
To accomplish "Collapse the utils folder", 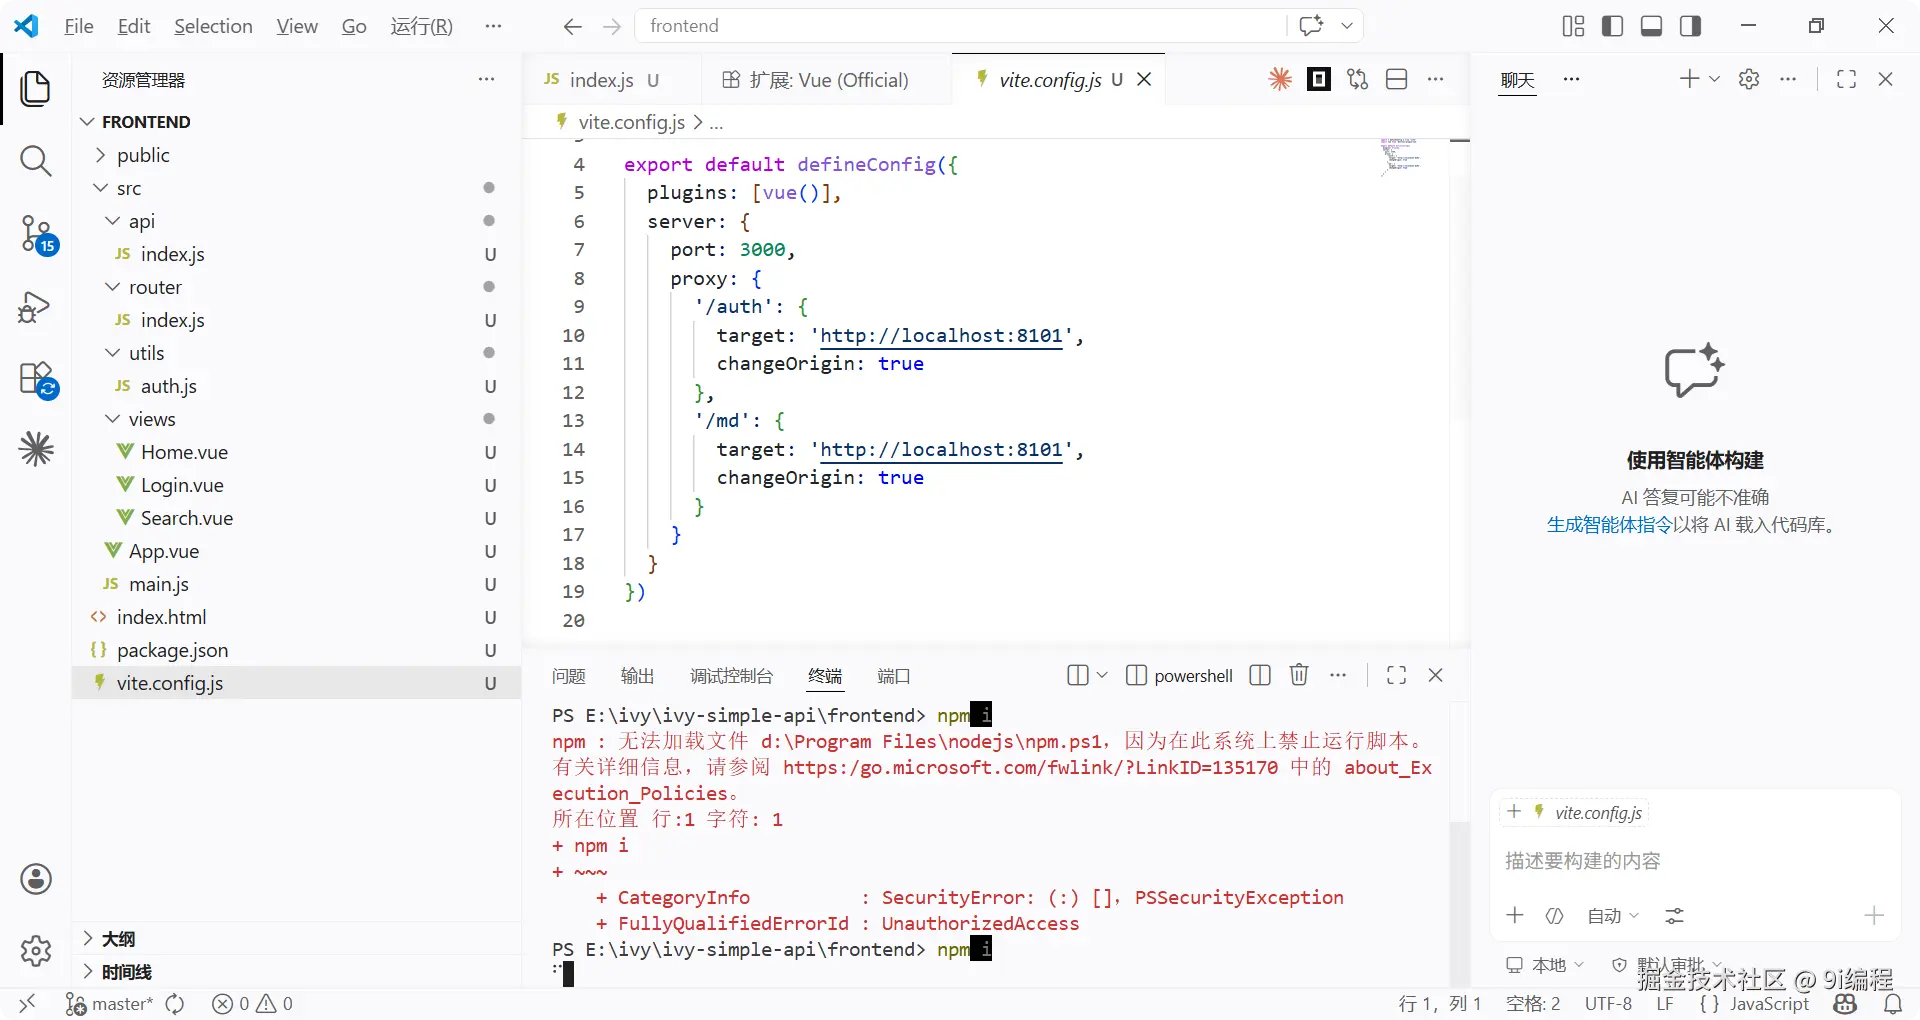I will (112, 353).
